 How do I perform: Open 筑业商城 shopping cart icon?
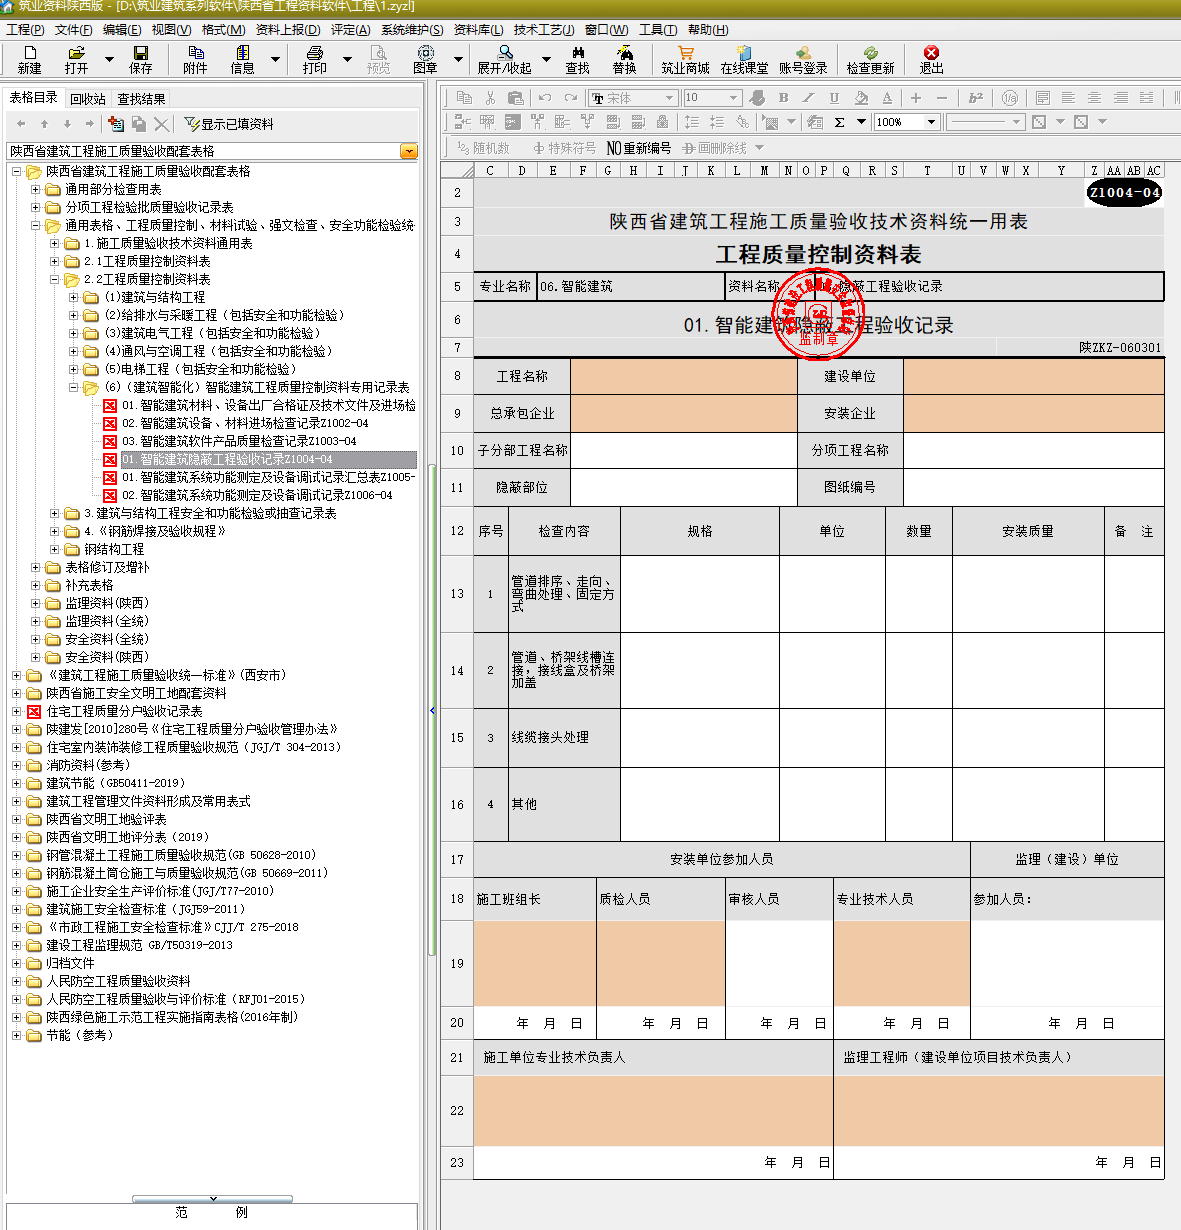685,59
